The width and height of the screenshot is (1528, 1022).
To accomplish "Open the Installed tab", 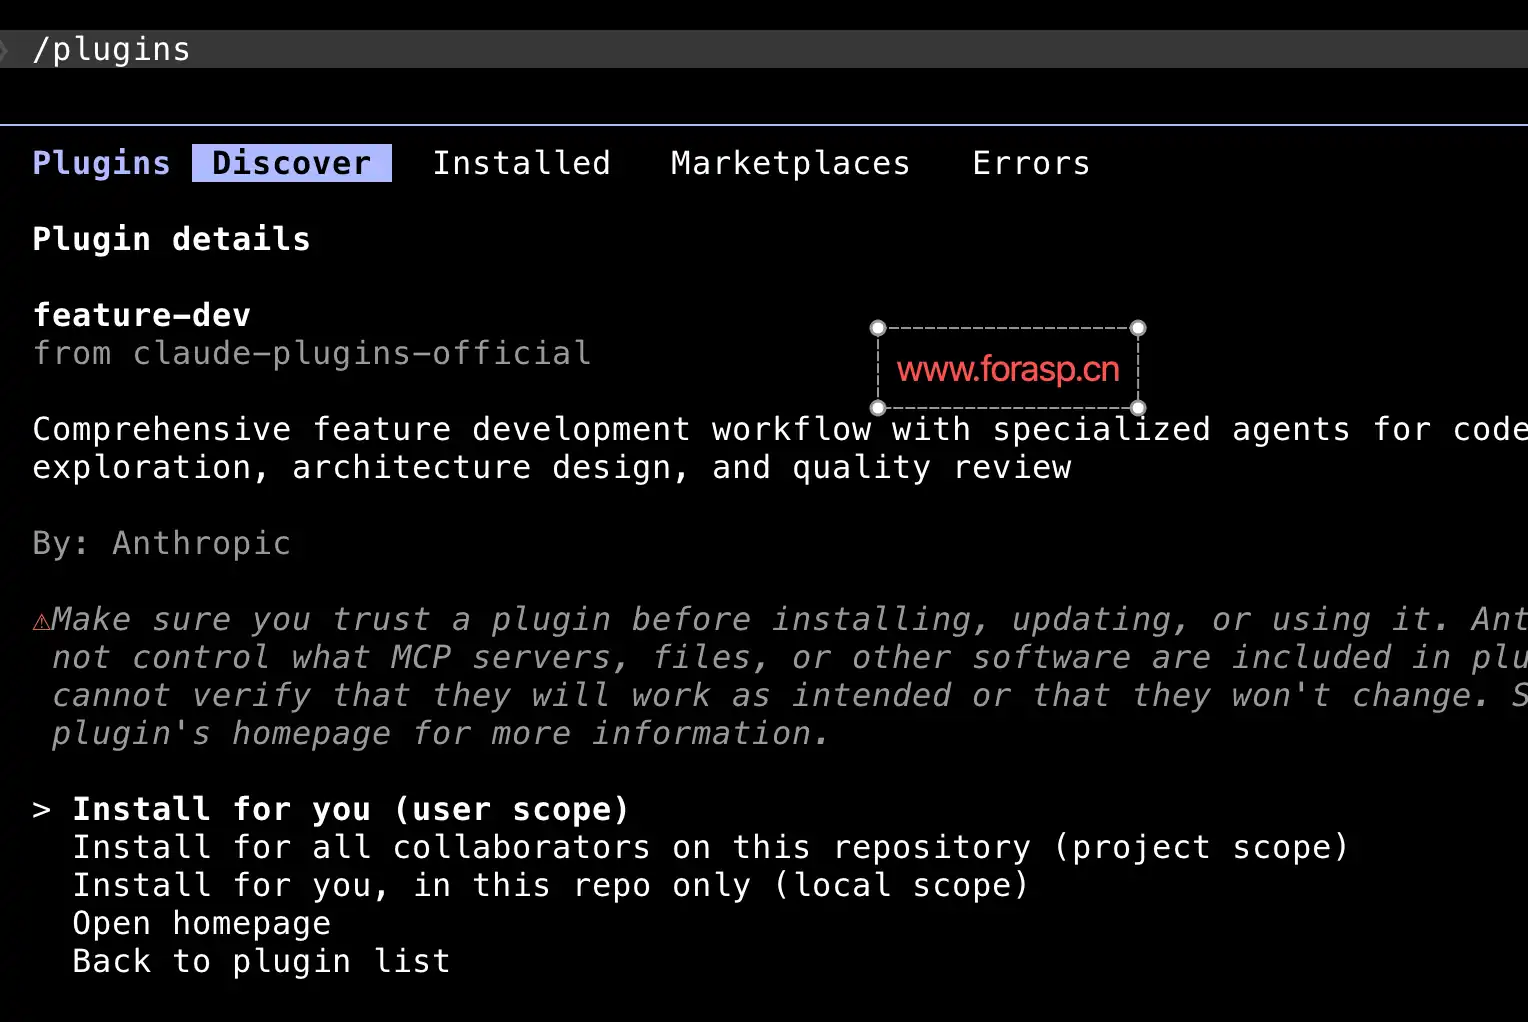I will point(521,163).
